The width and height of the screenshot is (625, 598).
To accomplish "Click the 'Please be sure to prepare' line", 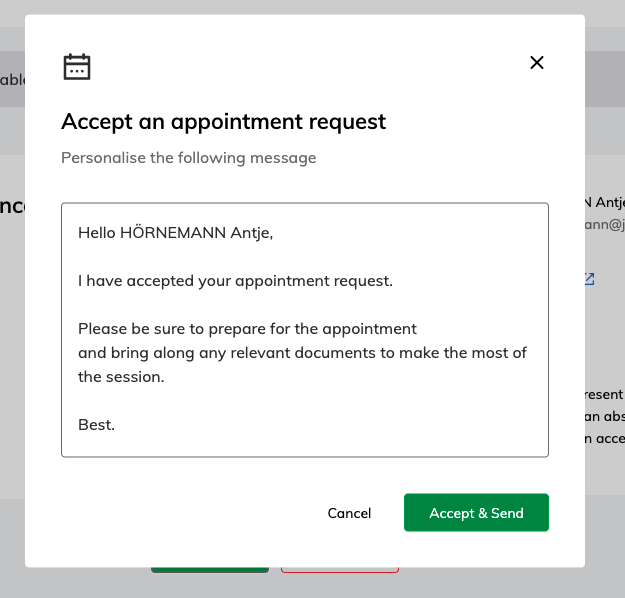I will point(247,329).
